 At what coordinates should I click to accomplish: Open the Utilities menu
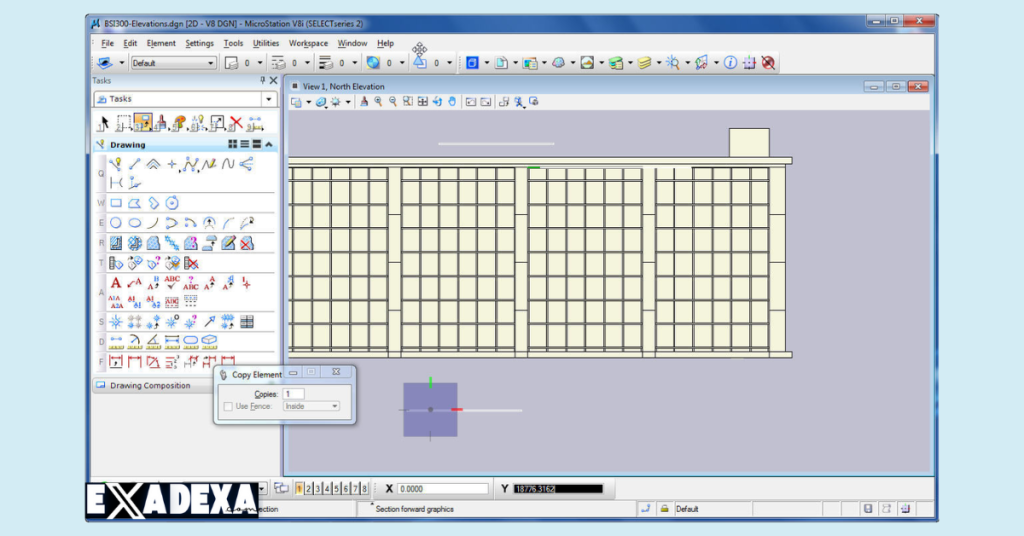pos(265,43)
